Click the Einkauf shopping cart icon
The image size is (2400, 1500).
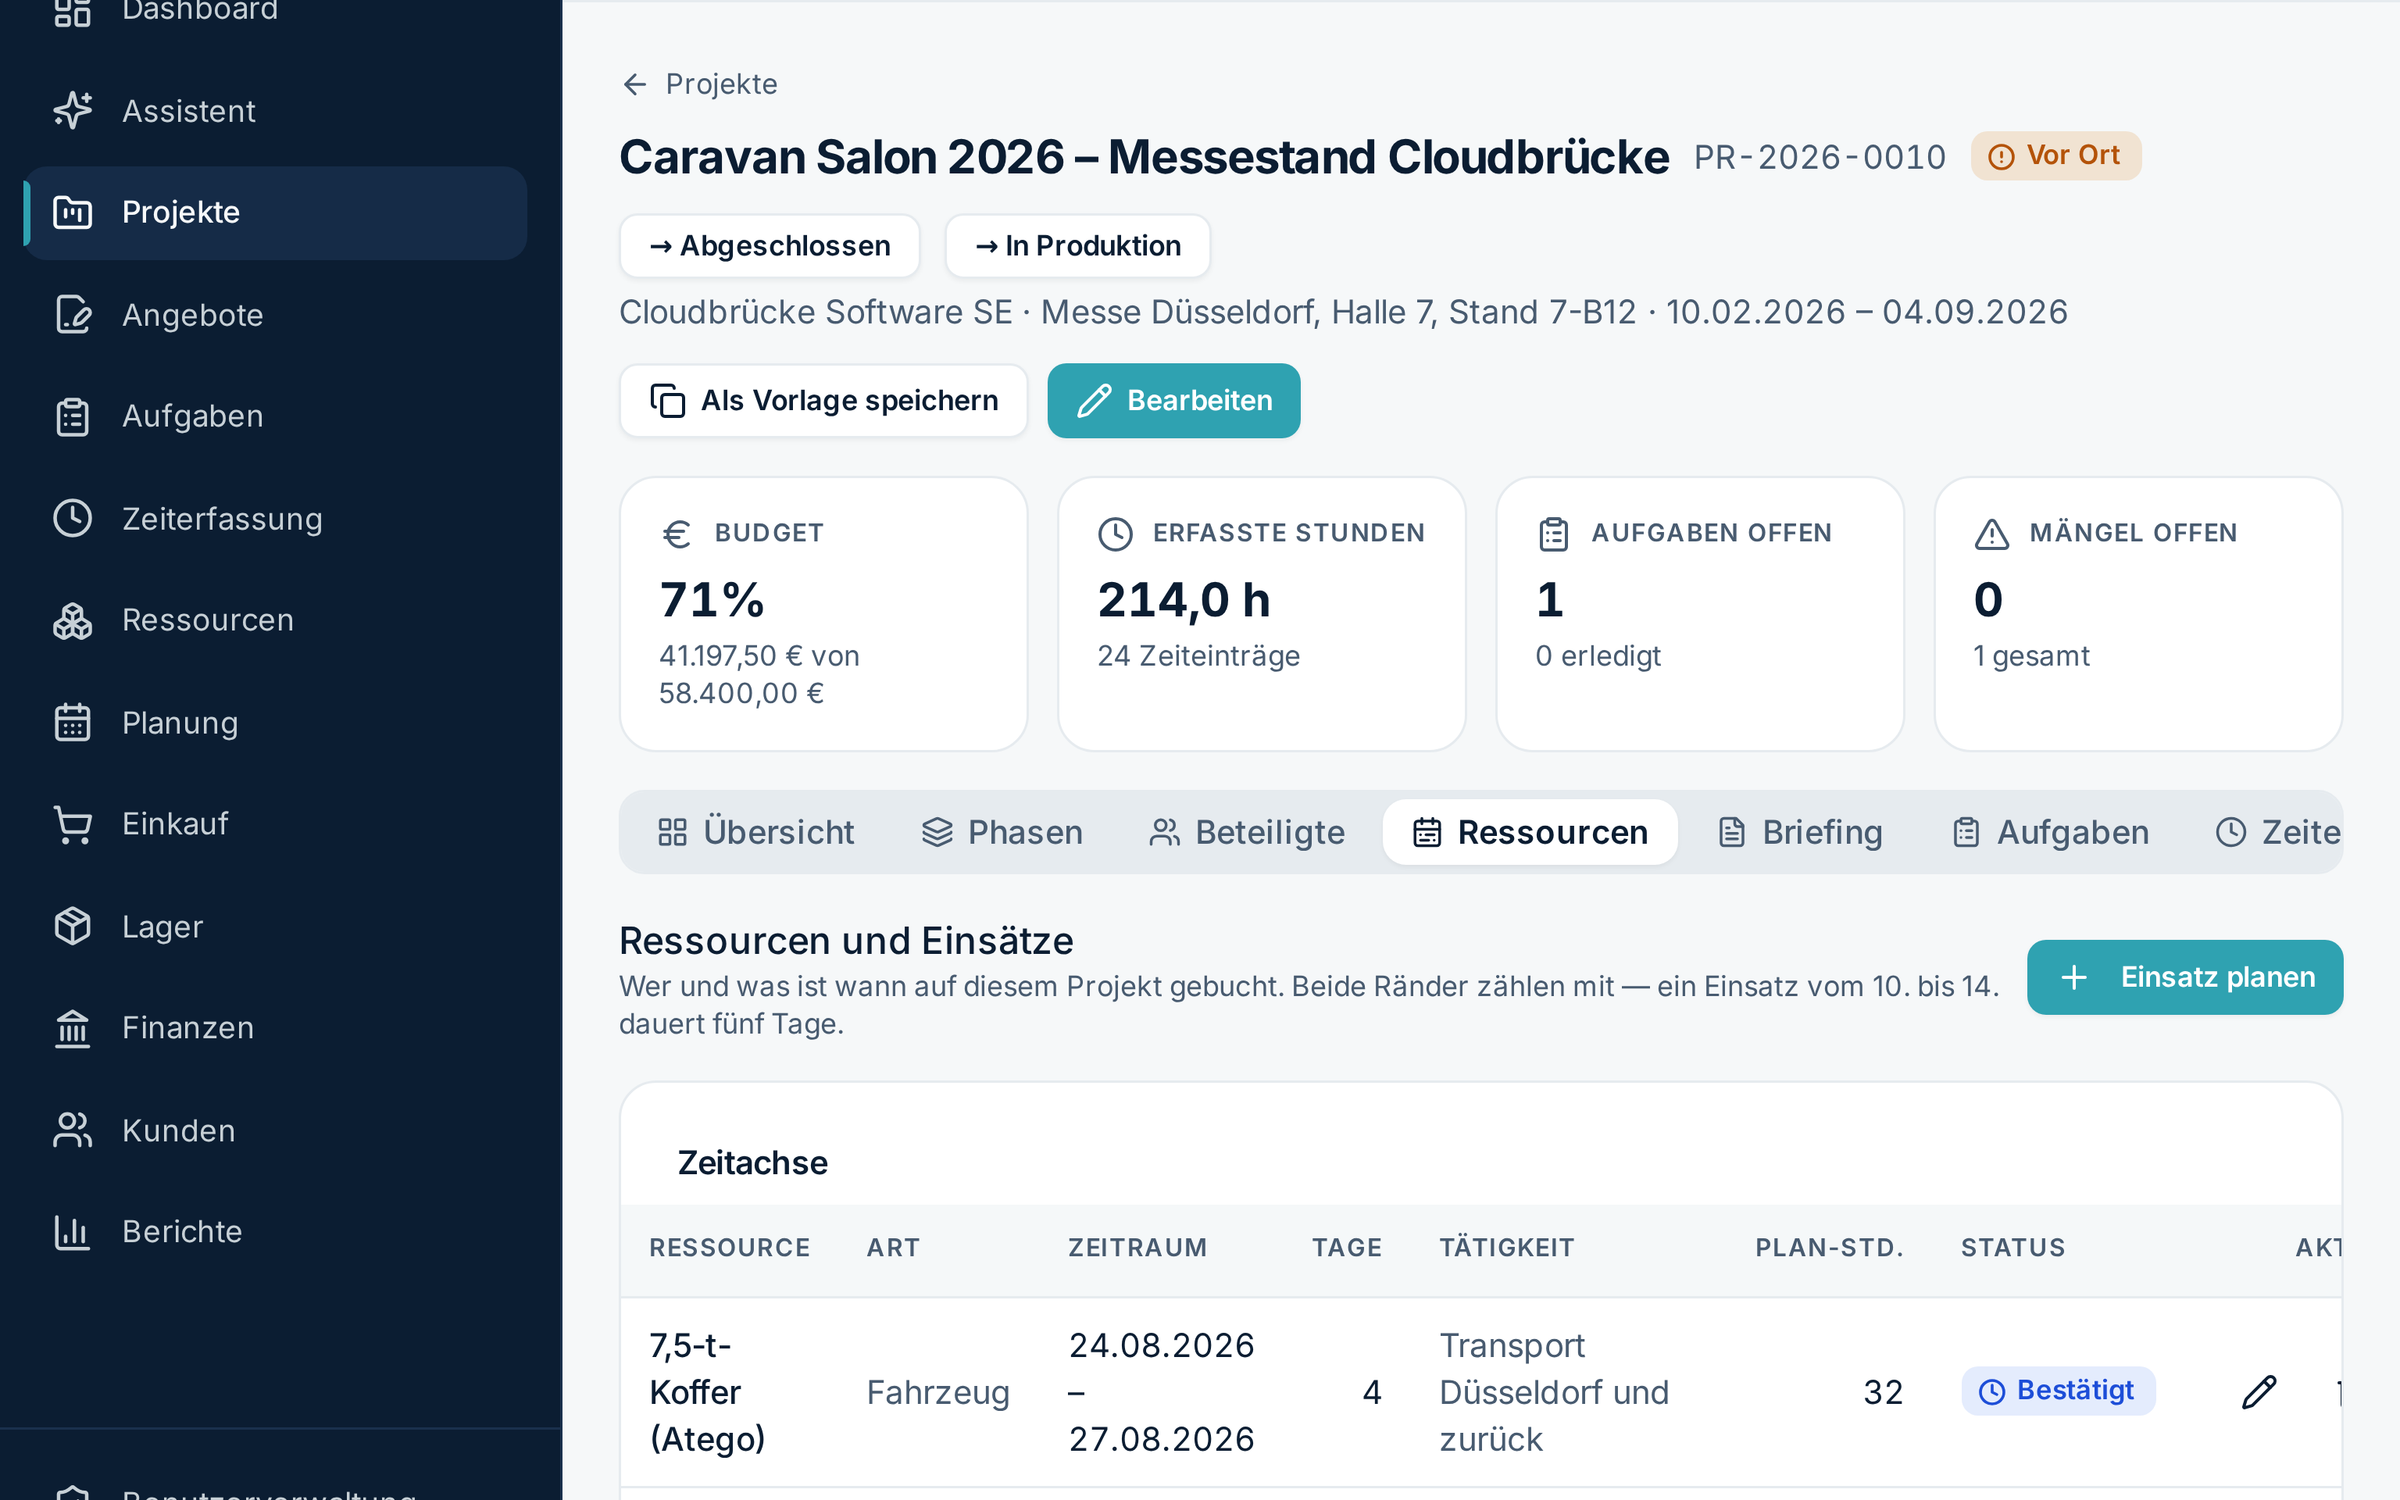[73, 824]
